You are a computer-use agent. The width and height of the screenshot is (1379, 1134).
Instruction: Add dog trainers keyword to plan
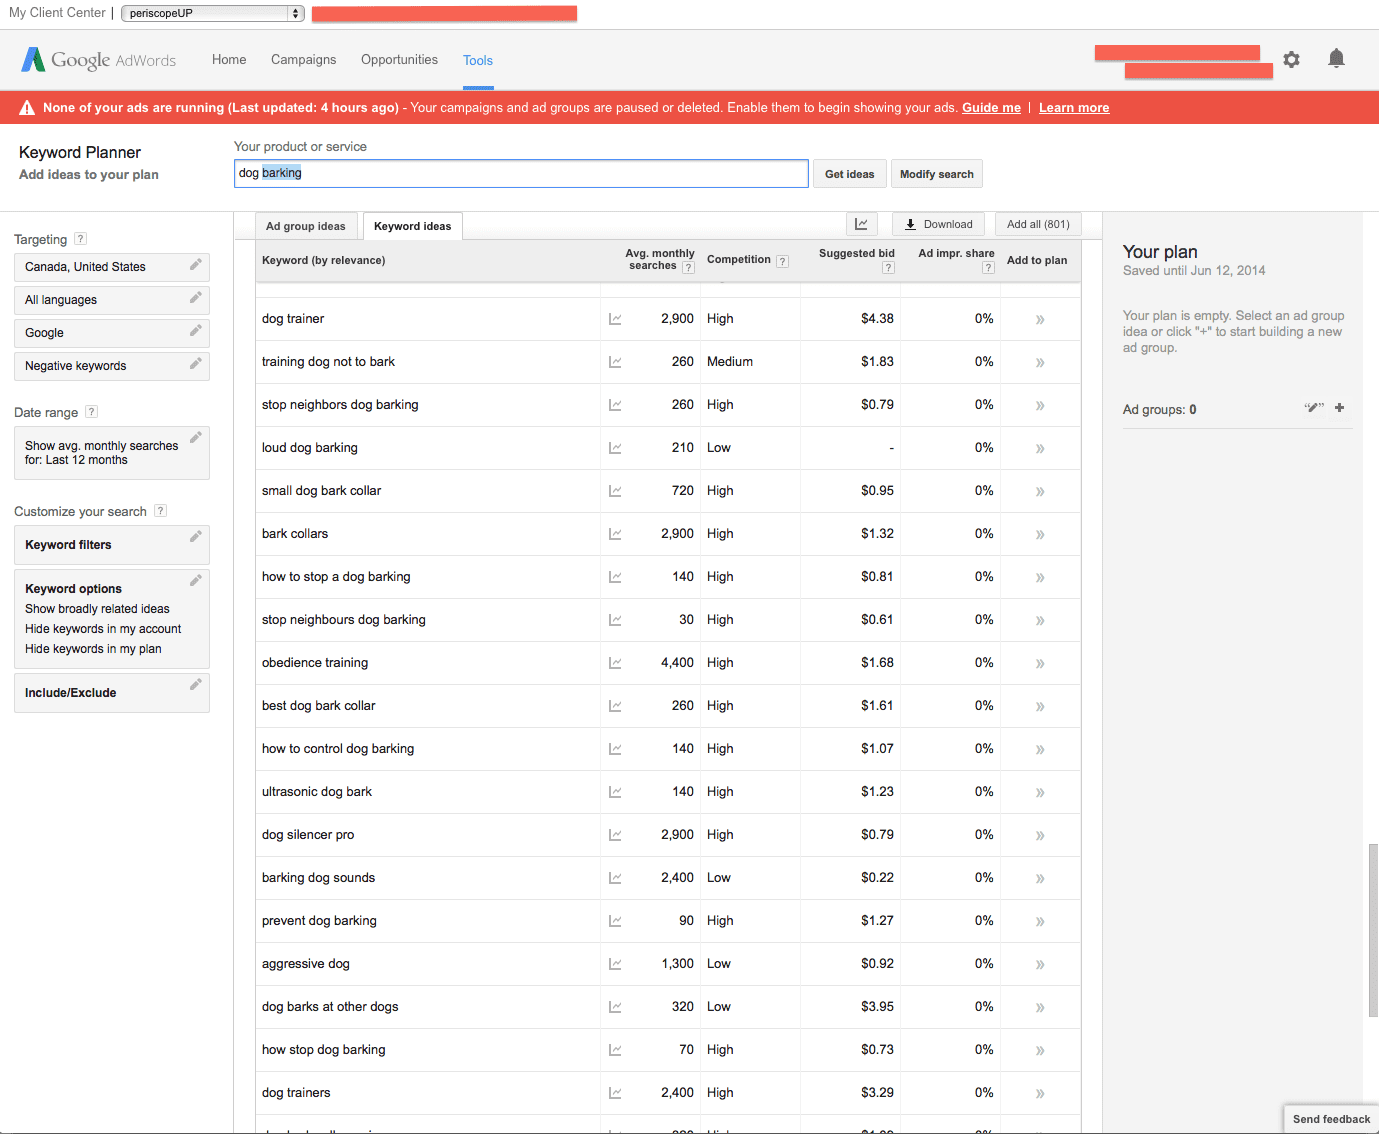[1040, 1094]
